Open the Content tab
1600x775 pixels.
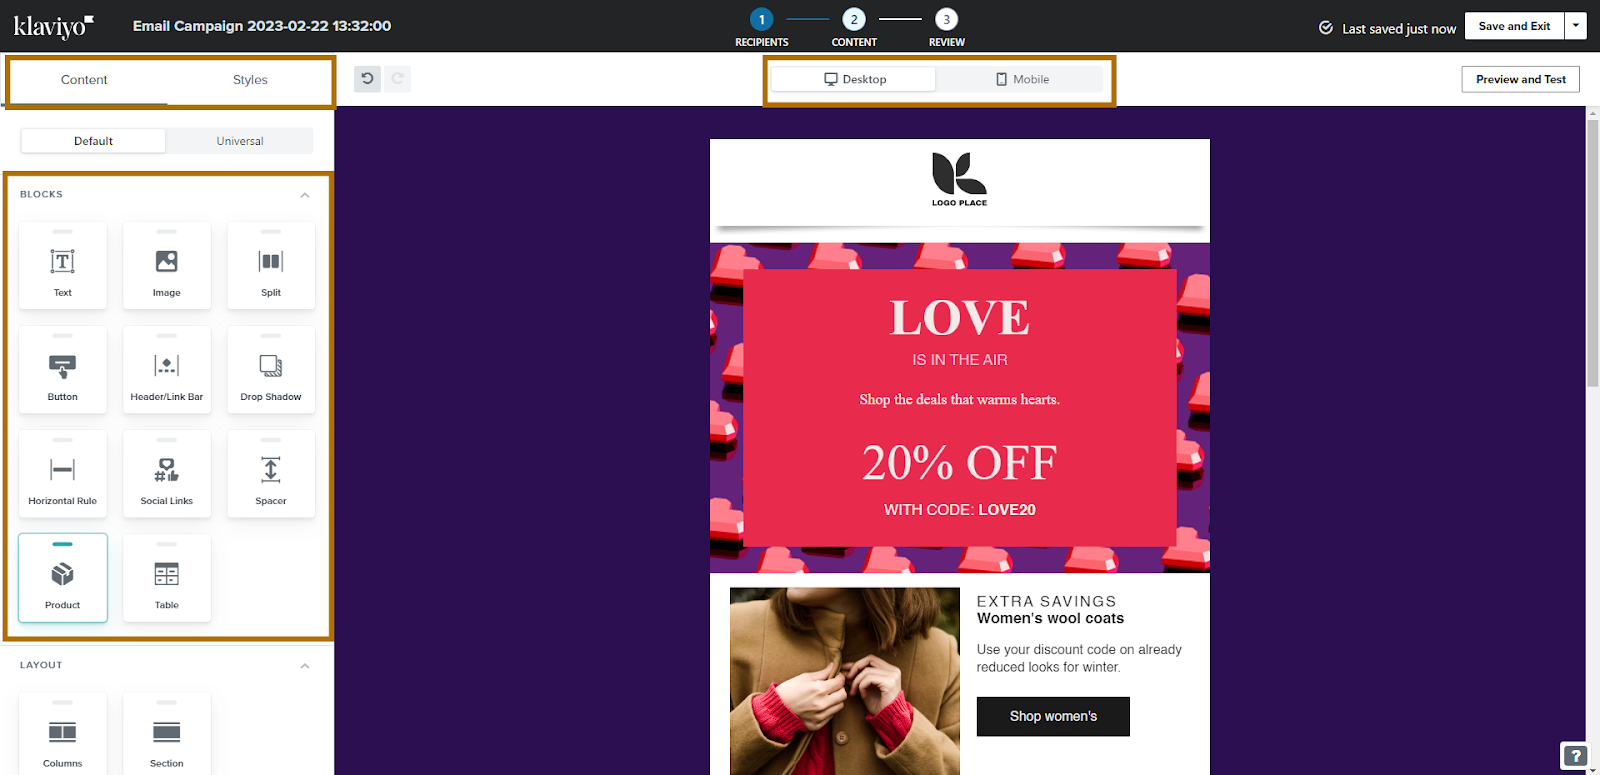84,80
